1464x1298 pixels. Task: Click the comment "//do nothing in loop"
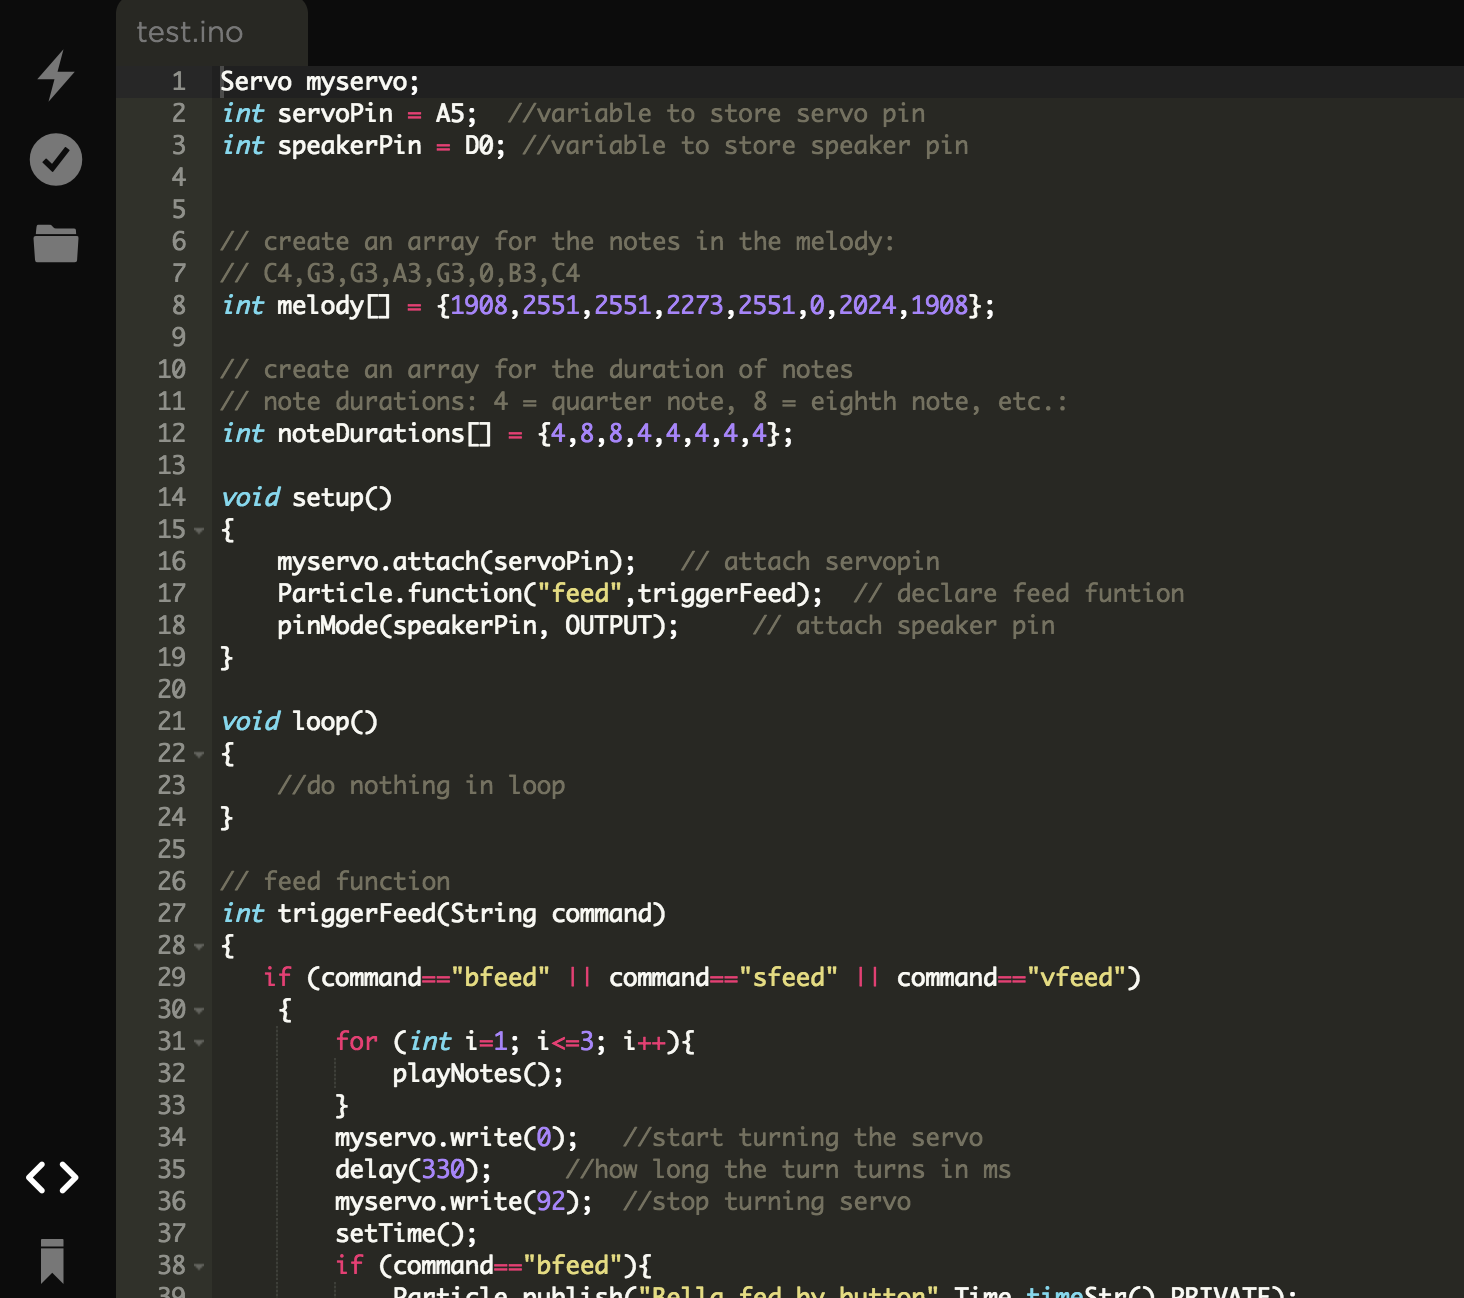coord(421,785)
